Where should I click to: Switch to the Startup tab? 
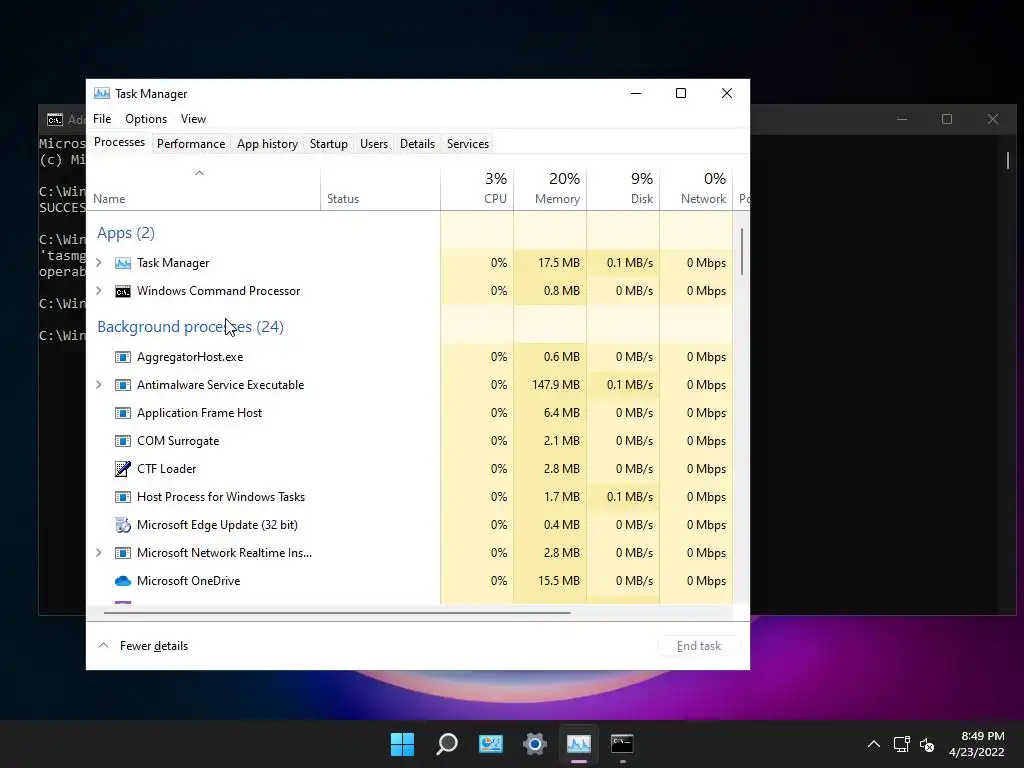coord(328,144)
